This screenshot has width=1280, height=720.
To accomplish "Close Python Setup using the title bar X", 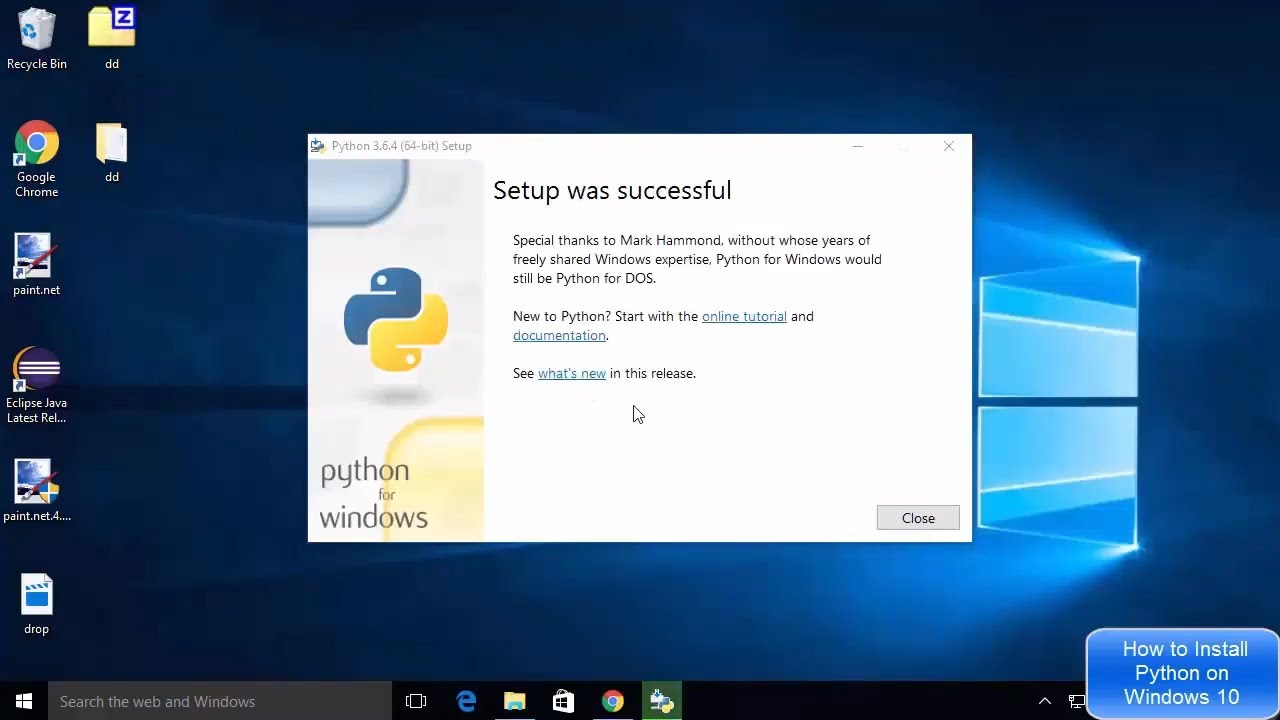I will 949,146.
